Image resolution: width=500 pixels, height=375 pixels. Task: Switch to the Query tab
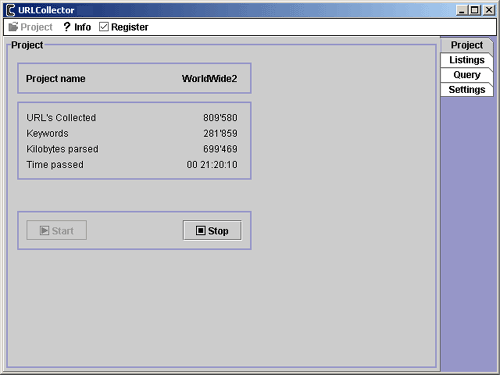[x=467, y=75]
